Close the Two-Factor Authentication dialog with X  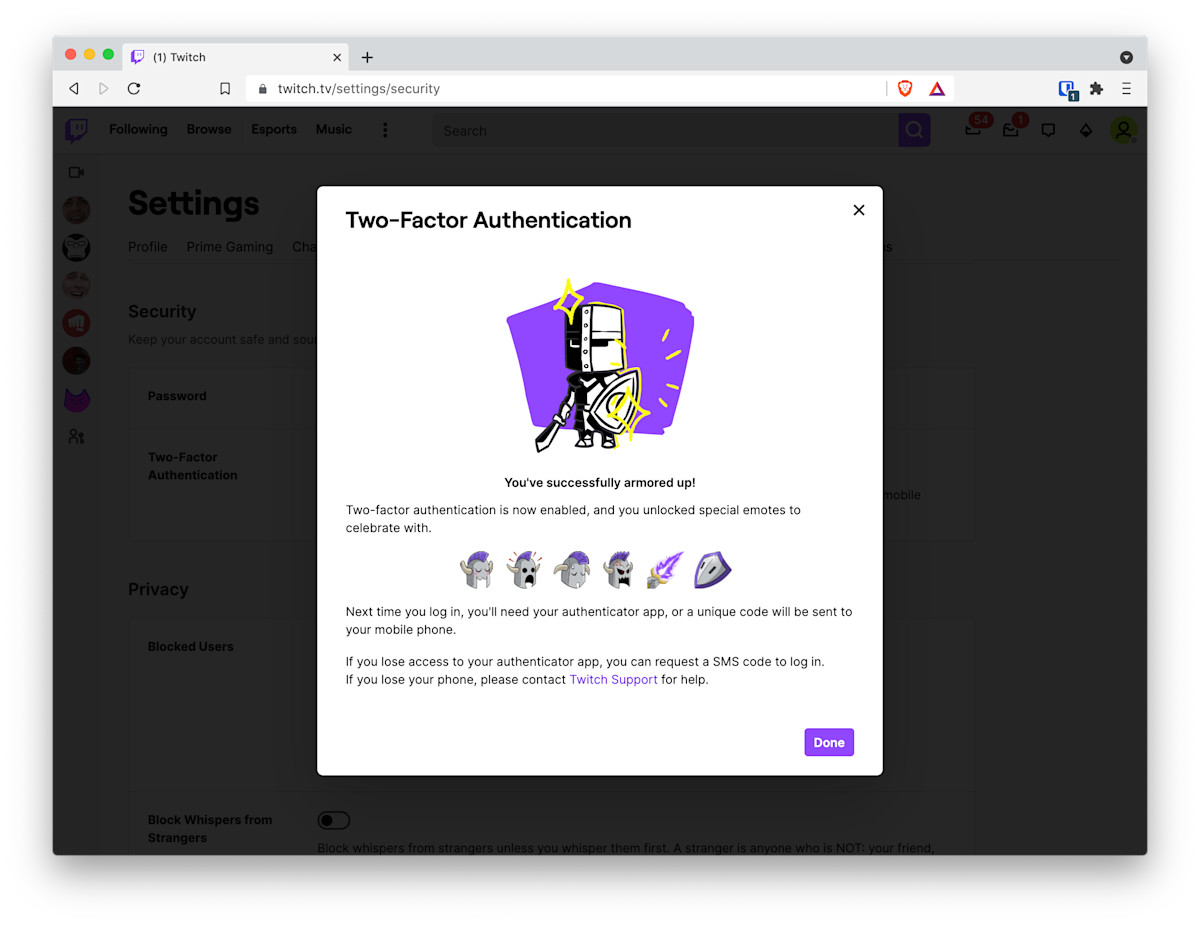pyautogui.click(x=858, y=210)
